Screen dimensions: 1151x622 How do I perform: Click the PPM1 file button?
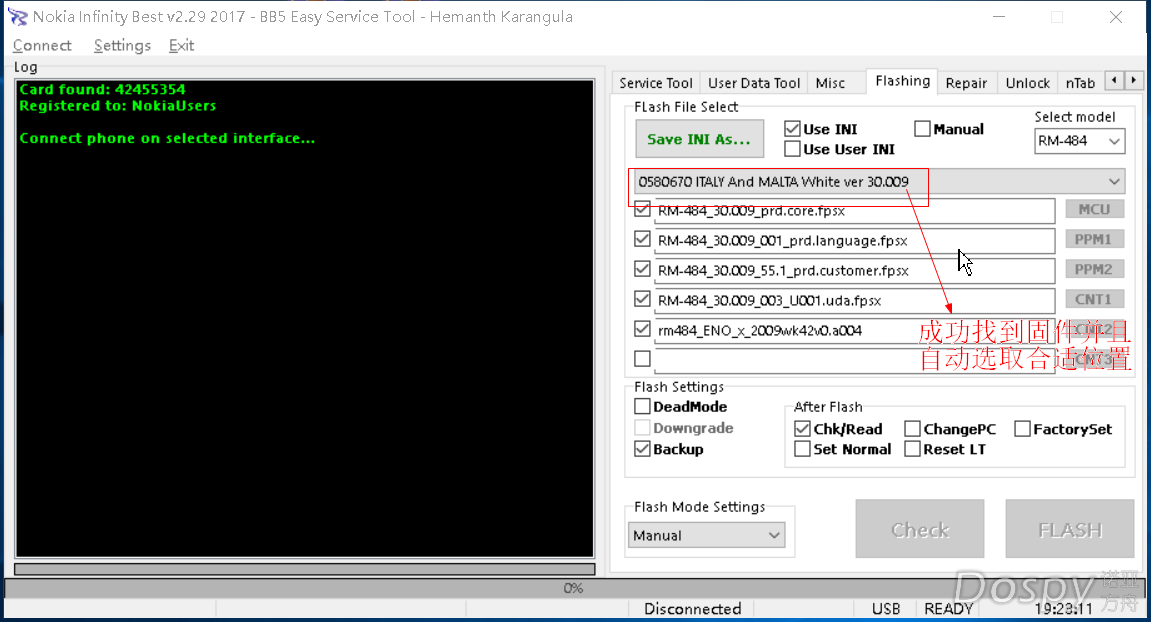tap(1094, 239)
